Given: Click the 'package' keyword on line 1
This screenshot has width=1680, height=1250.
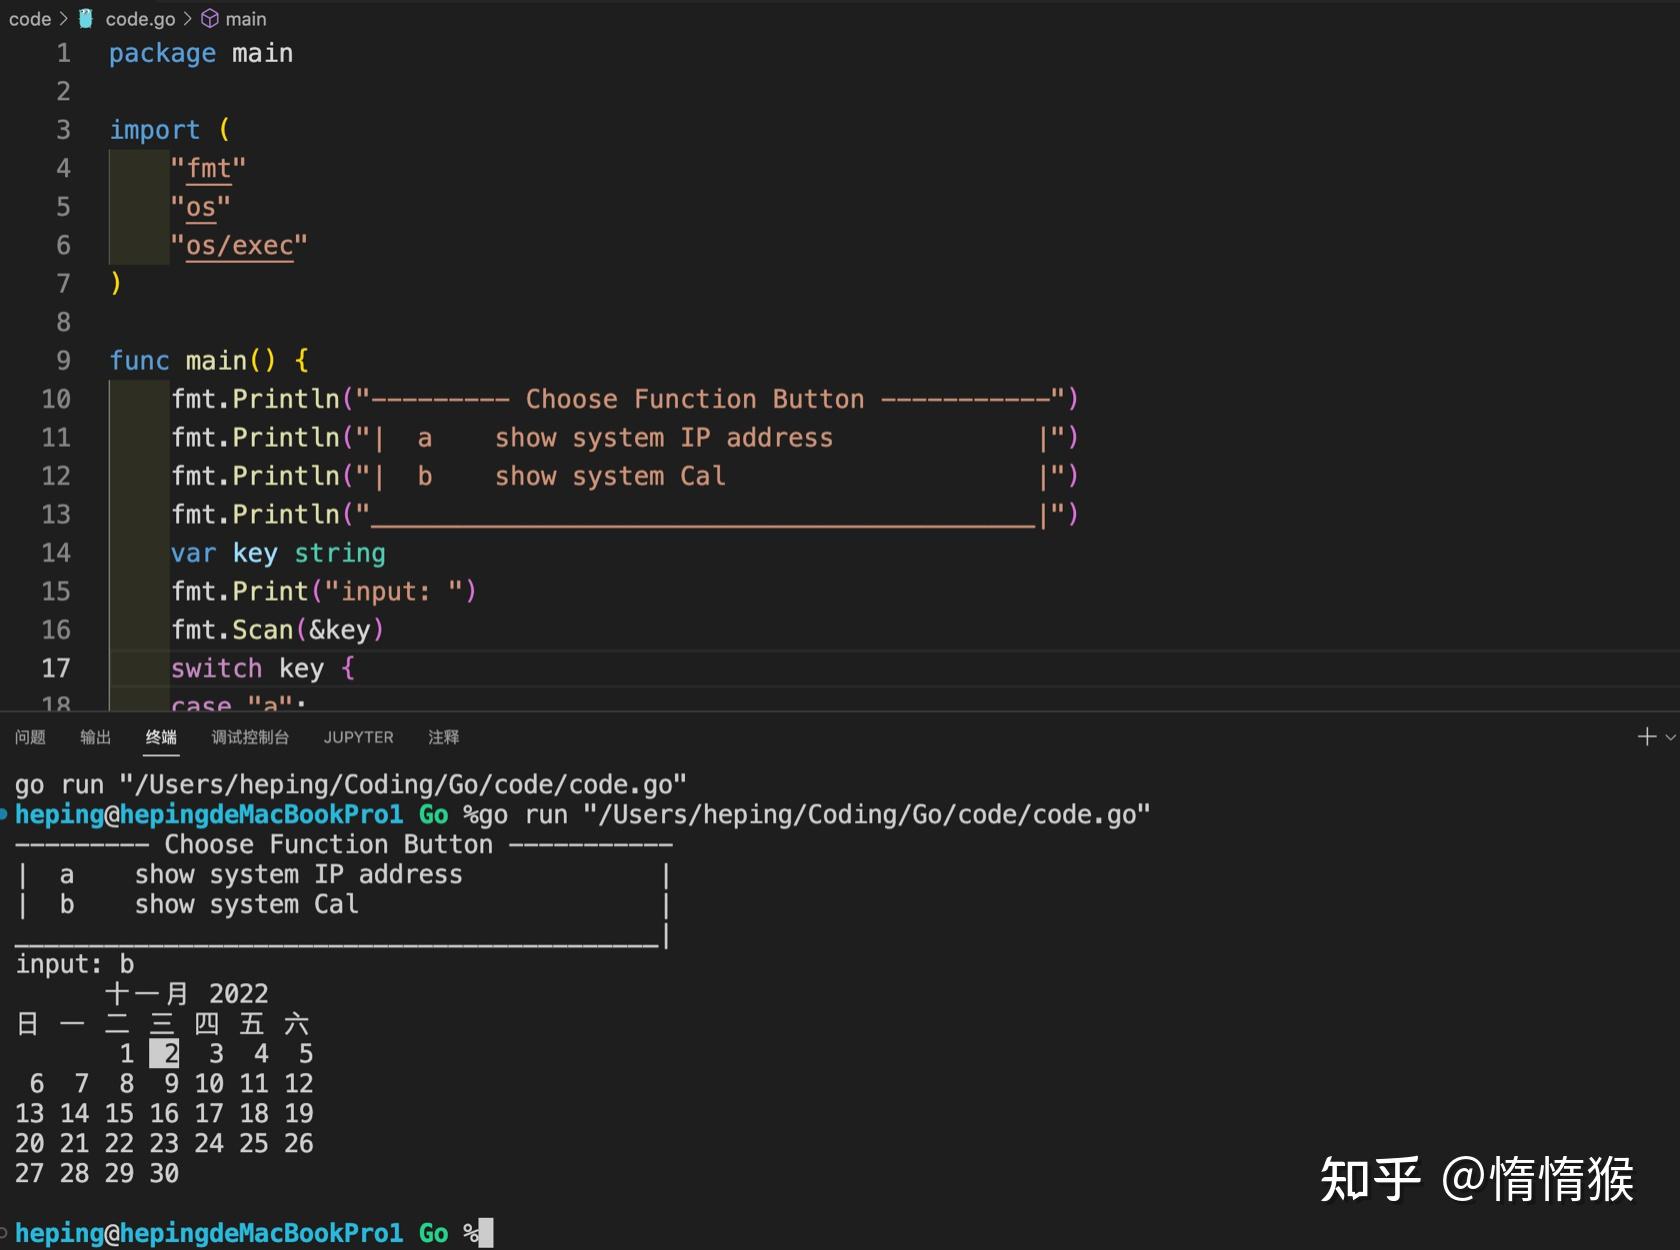Looking at the screenshot, I should (x=162, y=53).
